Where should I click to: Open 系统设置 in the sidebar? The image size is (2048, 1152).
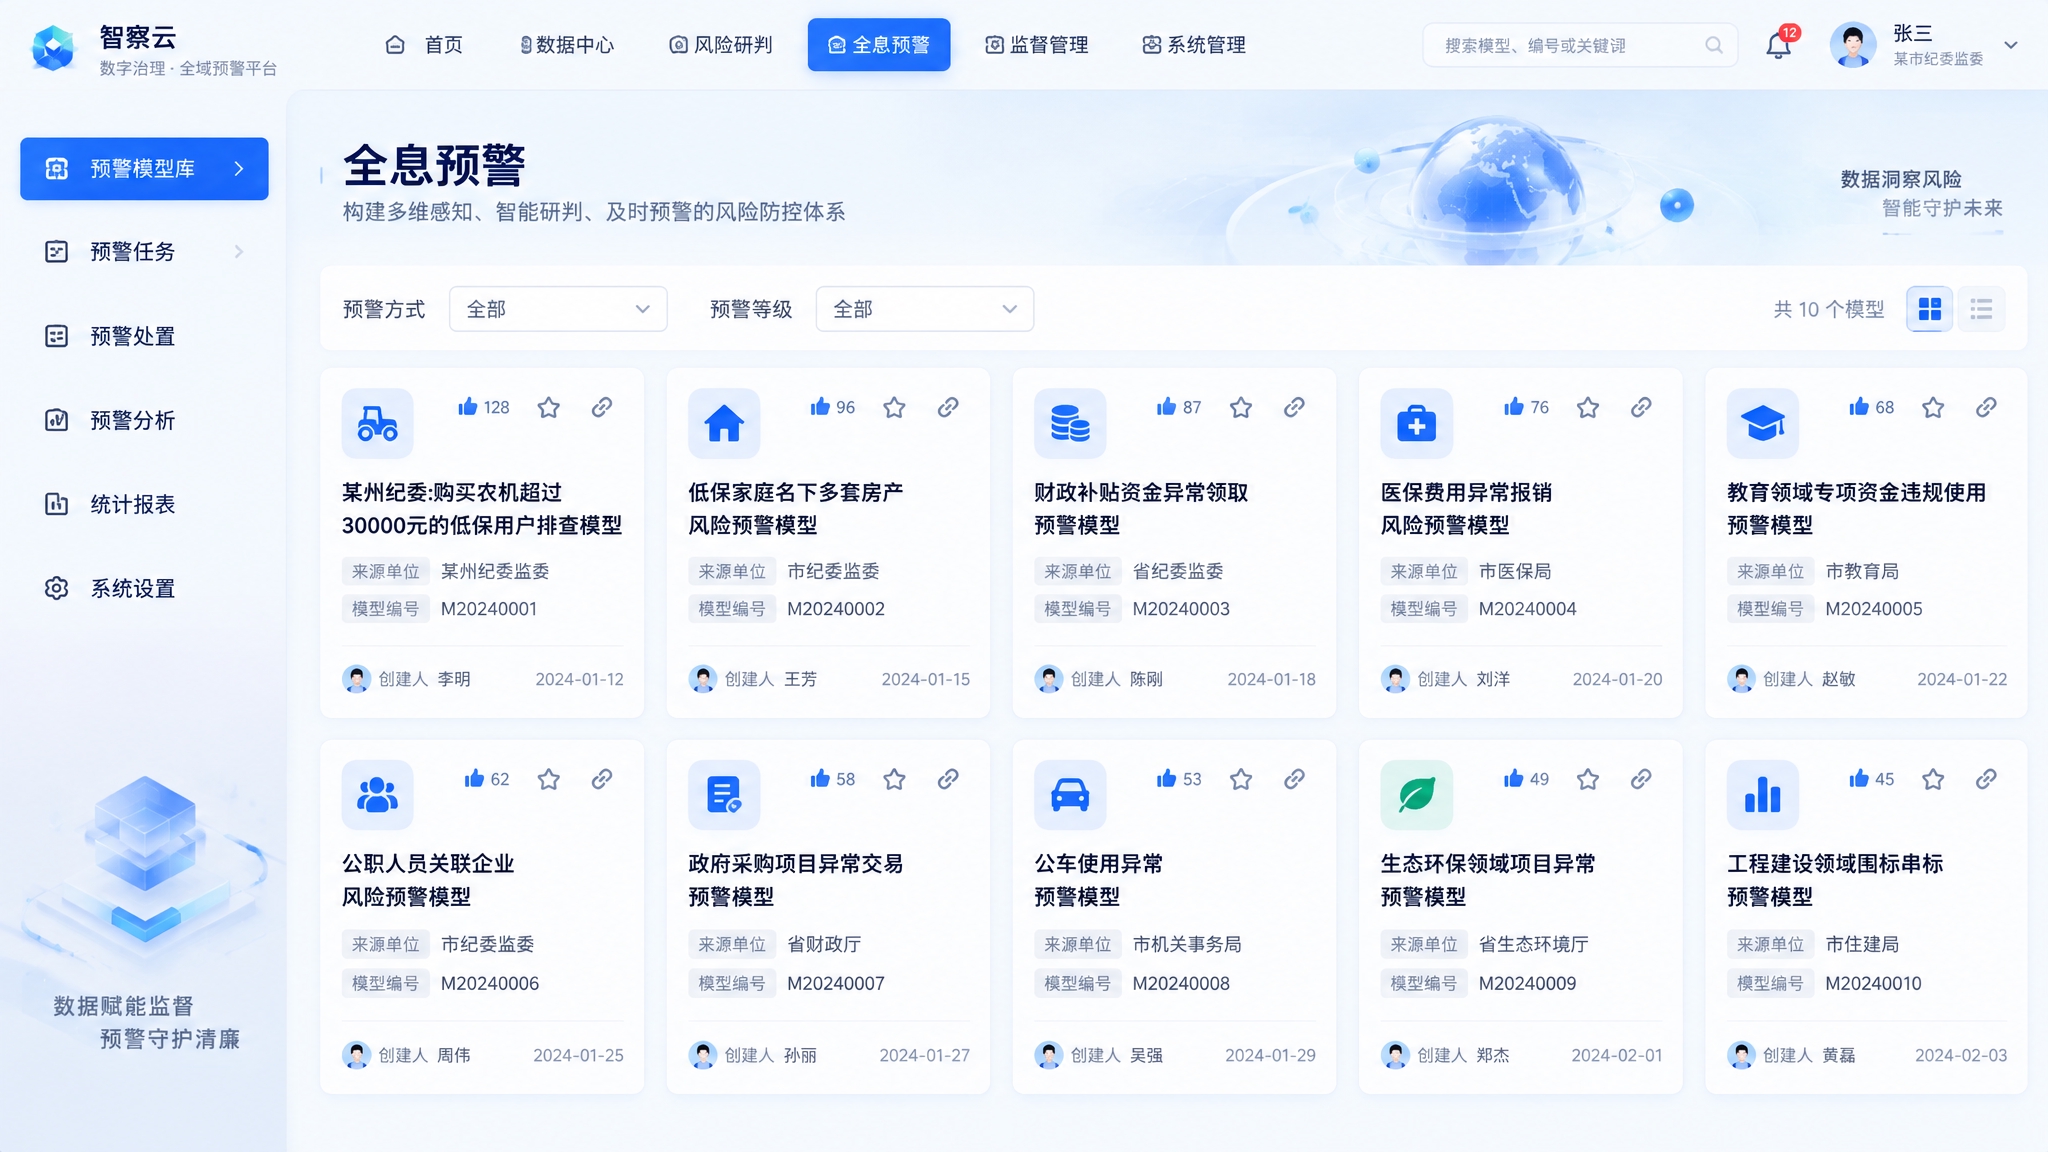pos(144,588)
